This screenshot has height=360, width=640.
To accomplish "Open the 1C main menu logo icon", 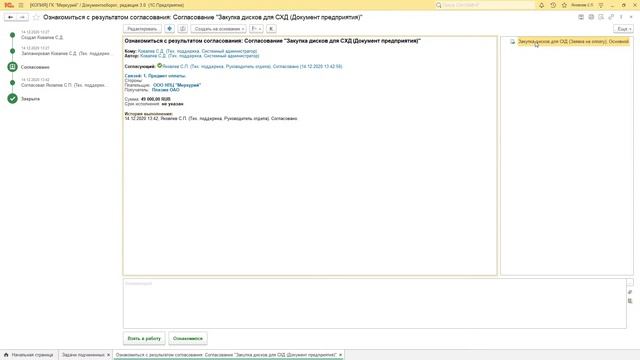I will pos(9,5).
